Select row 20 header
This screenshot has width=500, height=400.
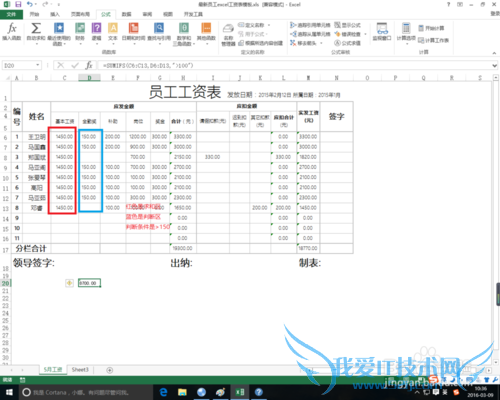(x=5, y=283)
